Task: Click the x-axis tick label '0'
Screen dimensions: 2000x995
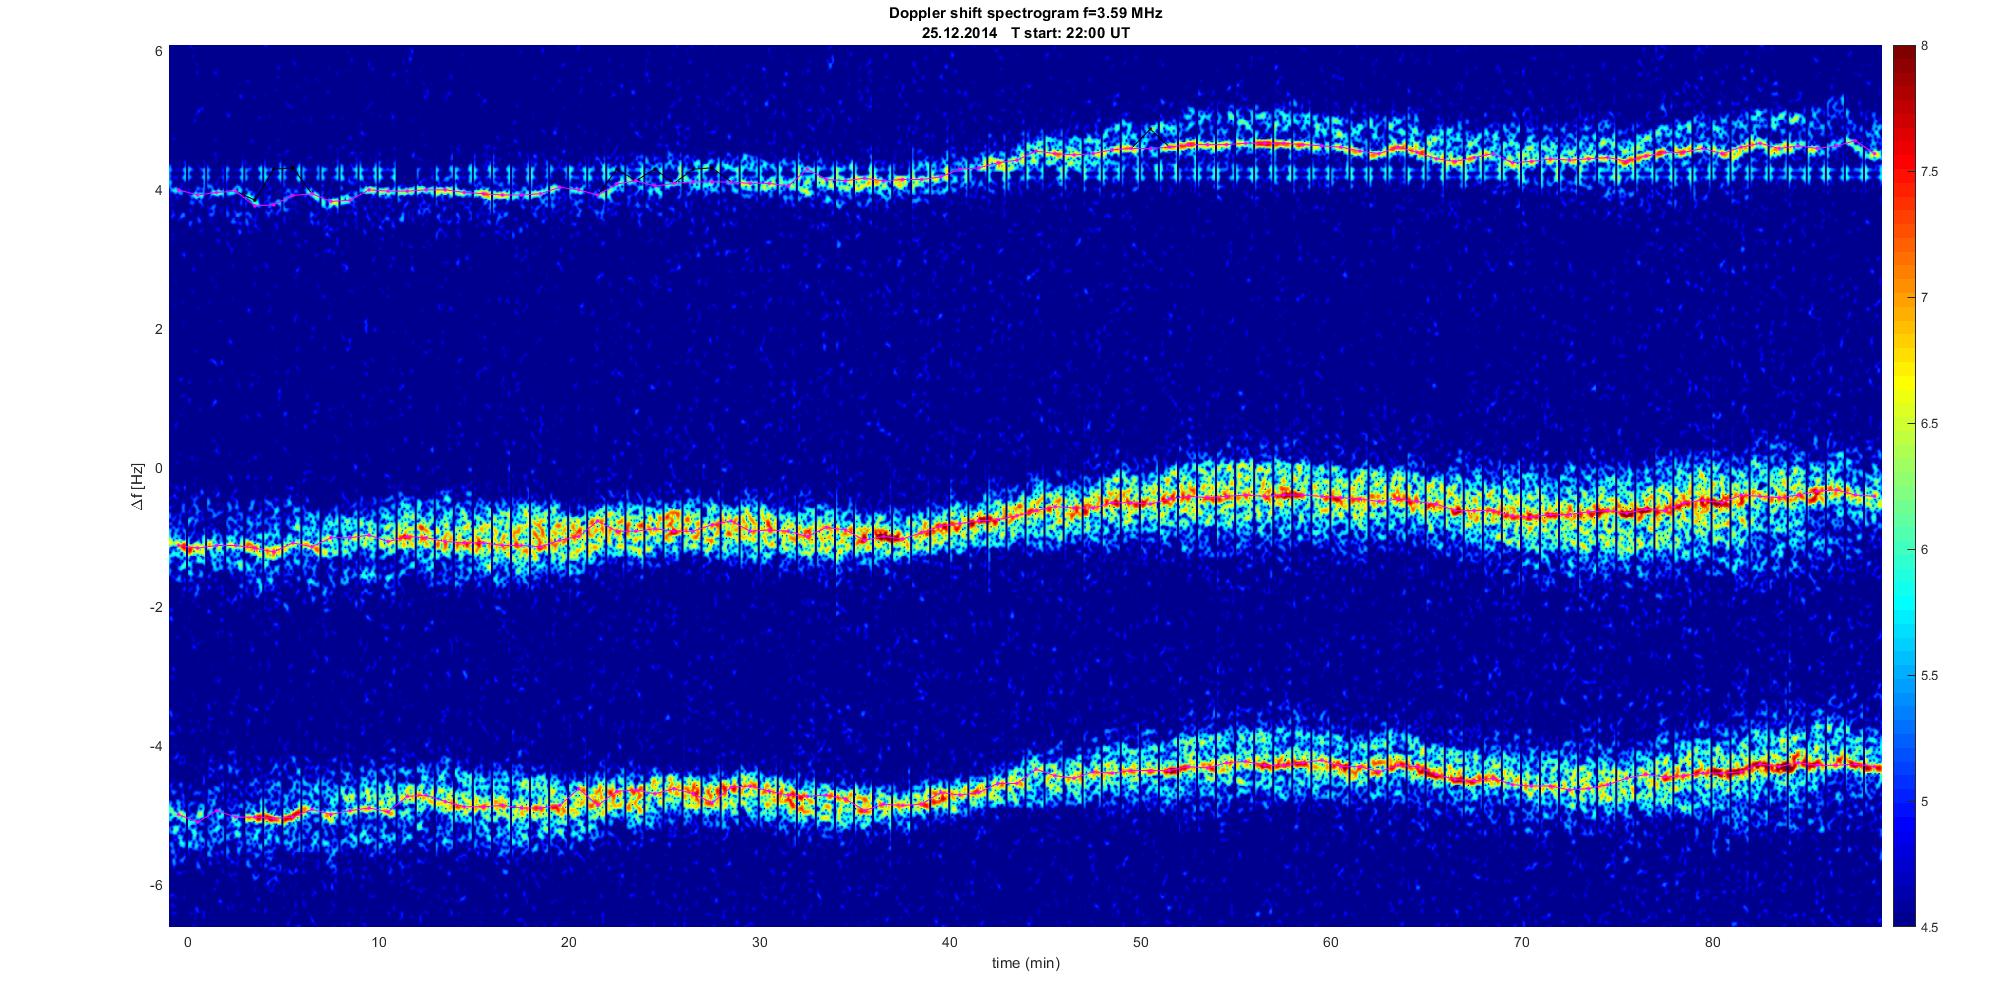Action: pyautogui.click(x=187, y=942)
